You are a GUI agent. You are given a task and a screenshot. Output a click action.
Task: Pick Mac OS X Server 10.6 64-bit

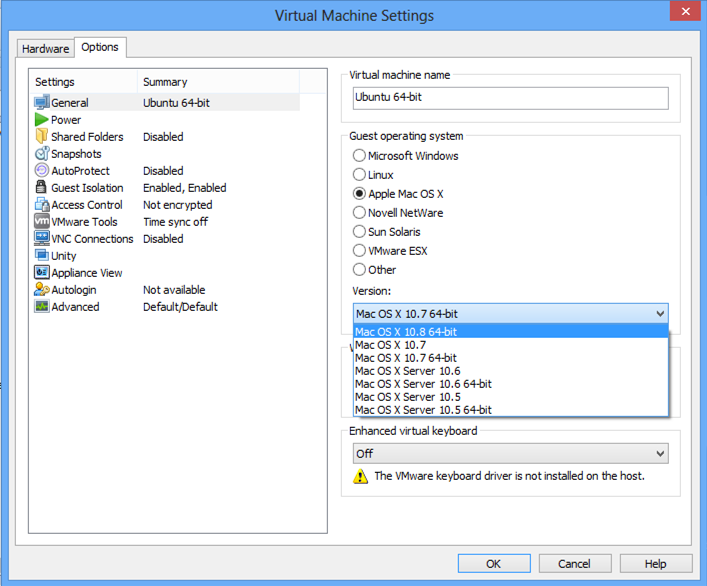510,384
